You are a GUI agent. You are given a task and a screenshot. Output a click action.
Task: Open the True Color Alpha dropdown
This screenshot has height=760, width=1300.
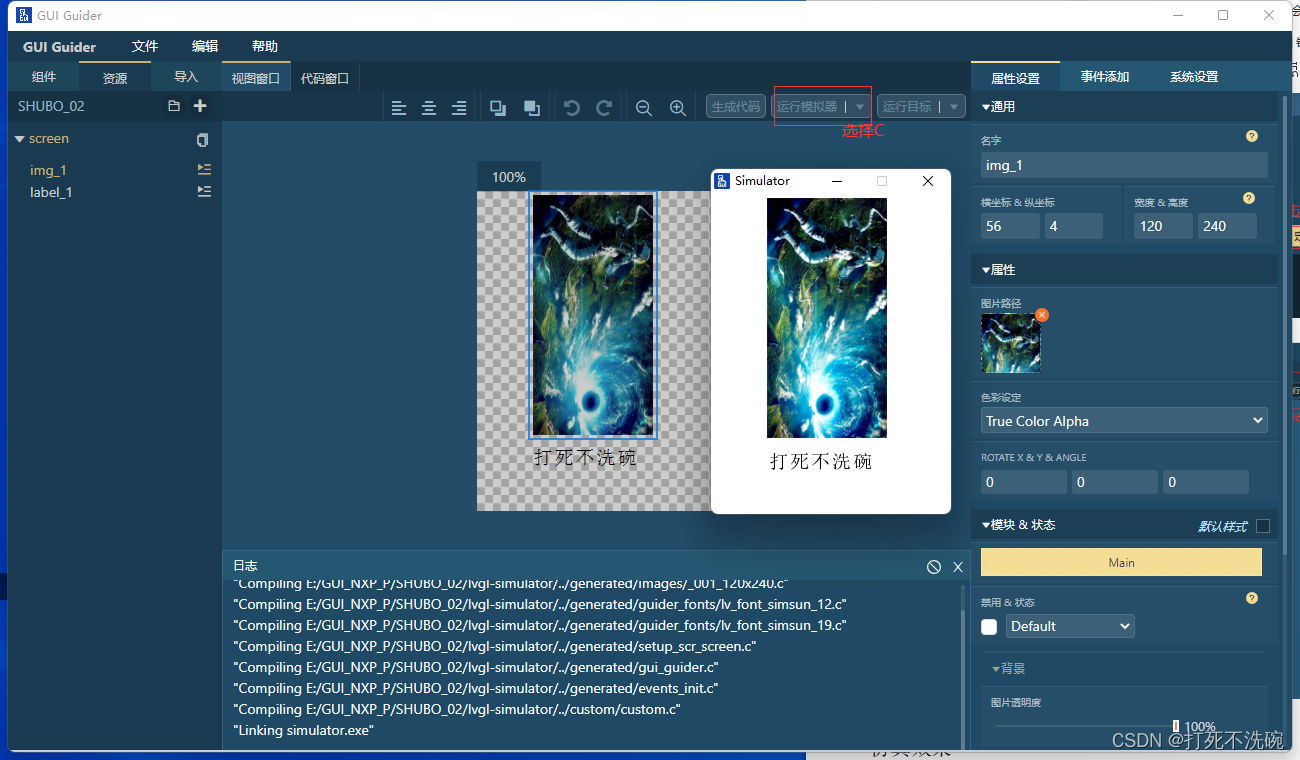[x=1124, y=421]
